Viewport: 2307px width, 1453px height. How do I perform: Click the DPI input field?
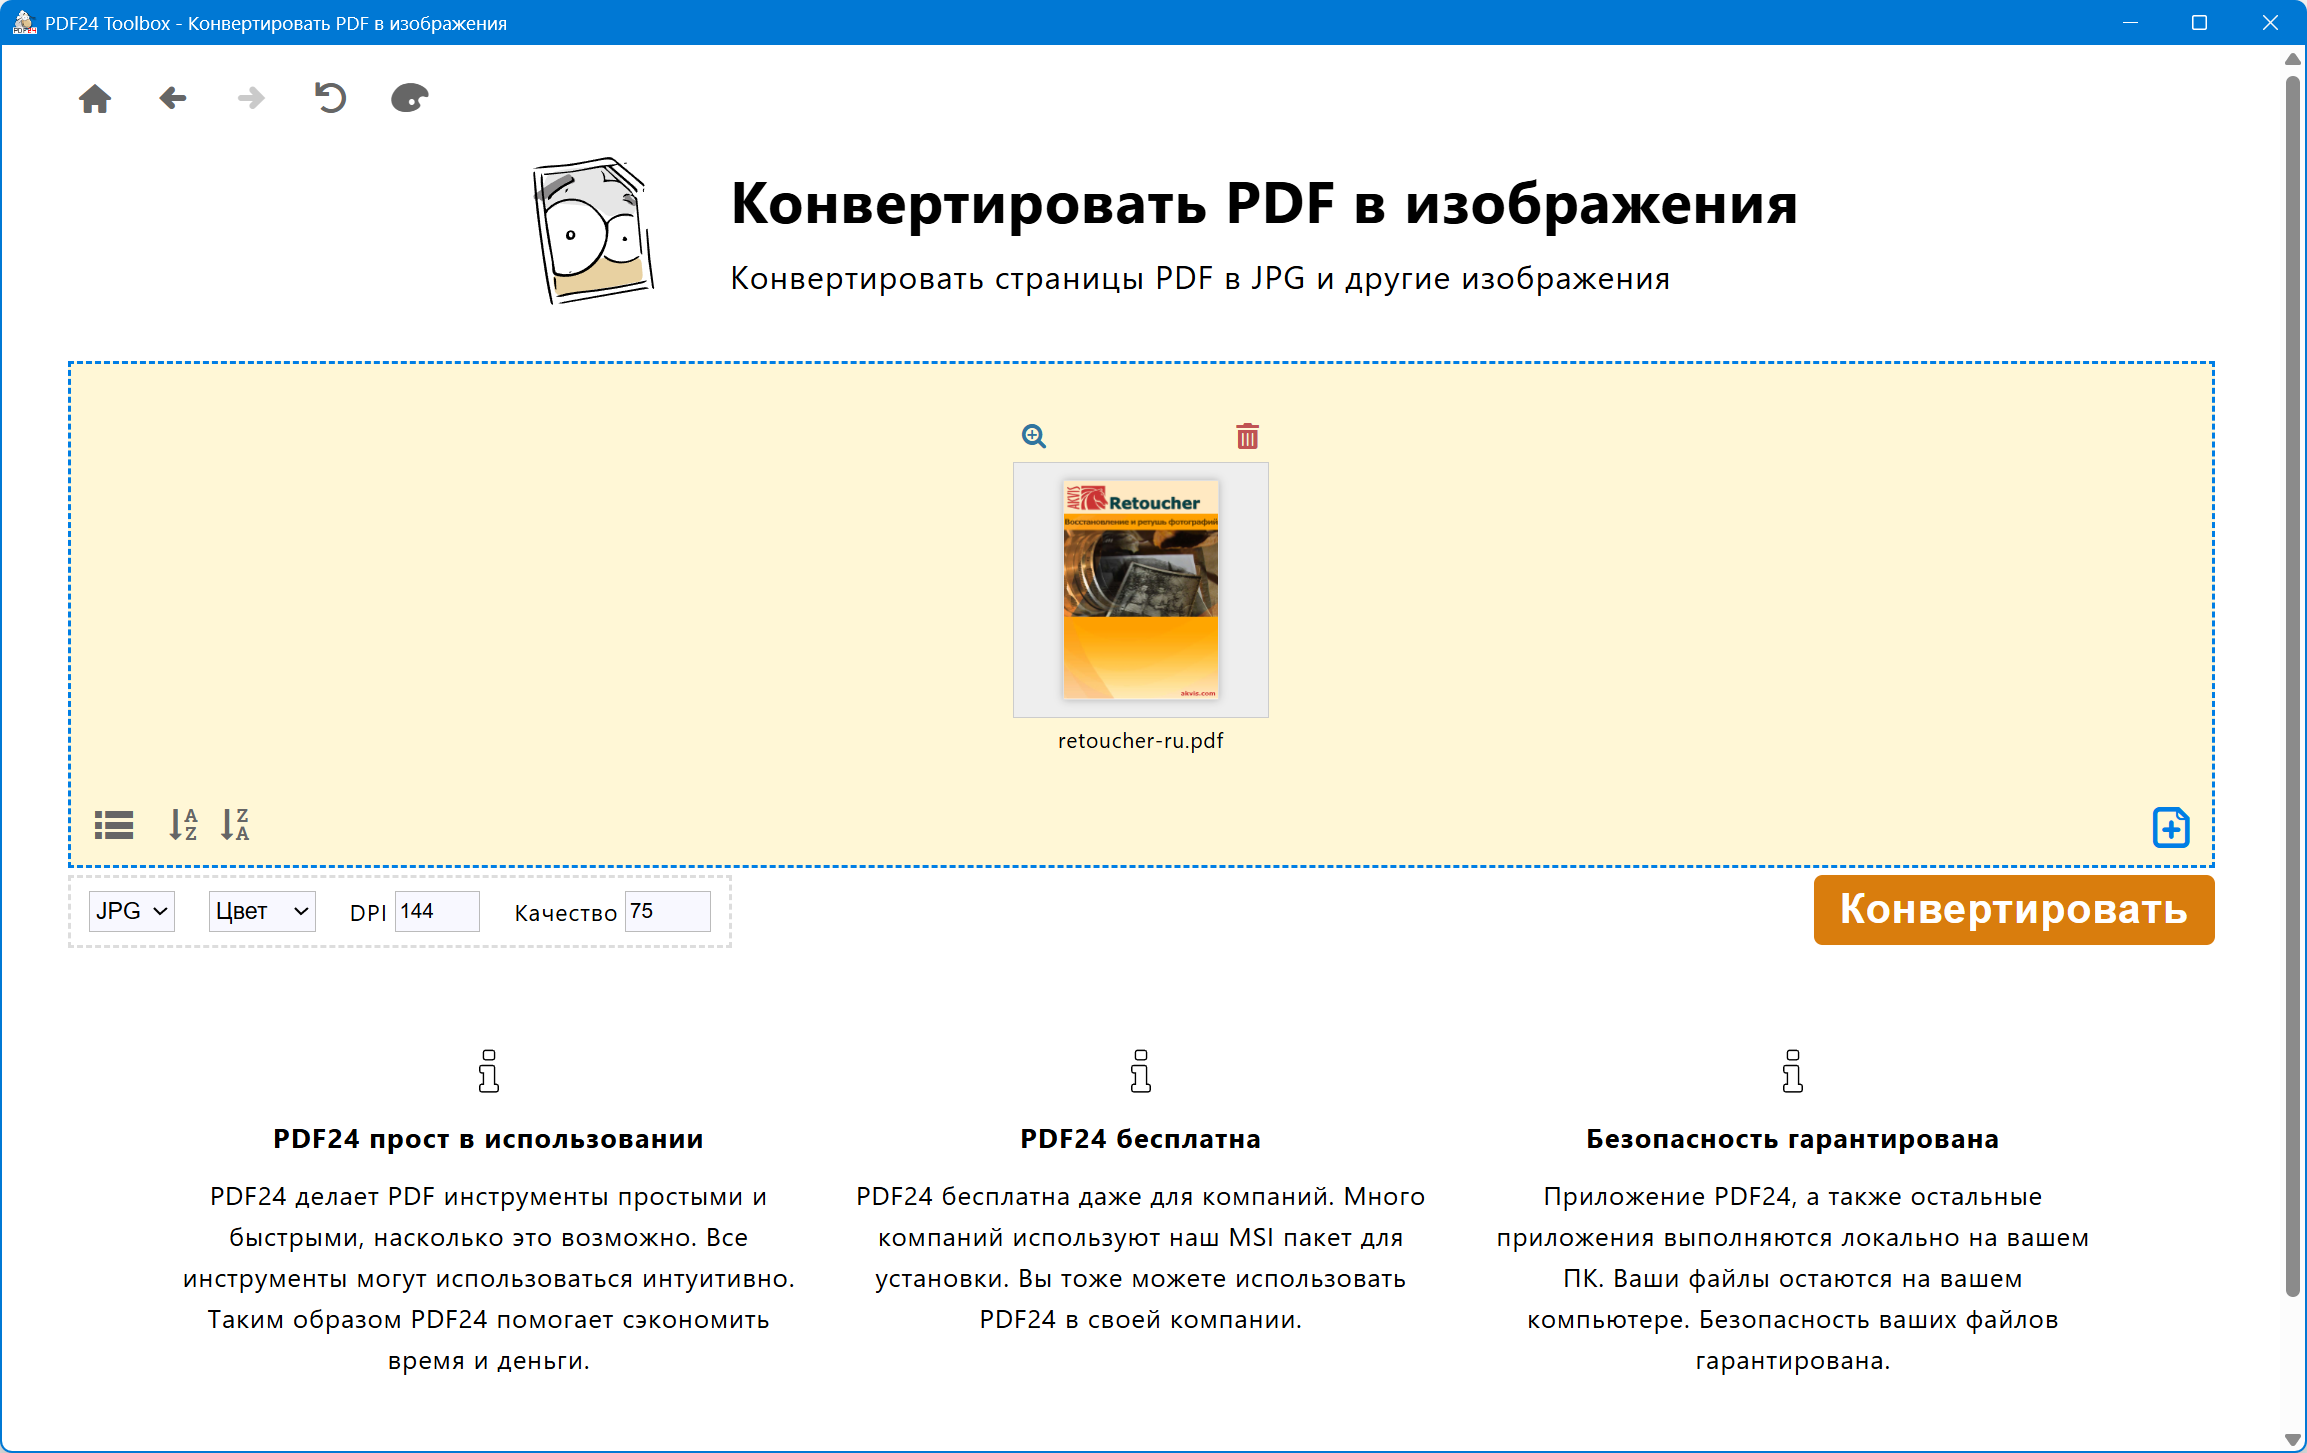pos(437,911)
